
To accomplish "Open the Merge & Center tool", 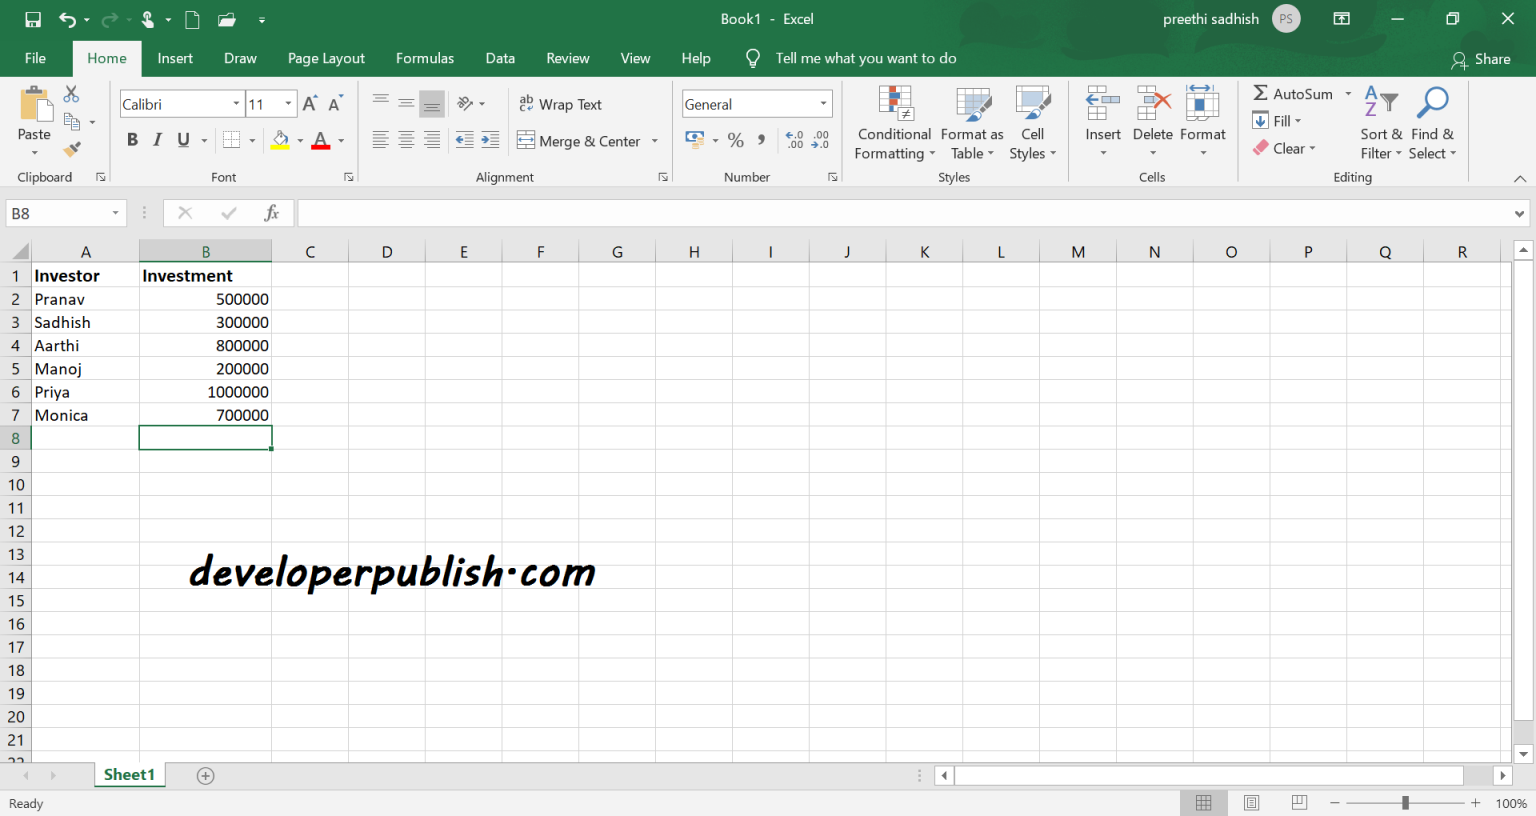I will click(x=579, y=141).
